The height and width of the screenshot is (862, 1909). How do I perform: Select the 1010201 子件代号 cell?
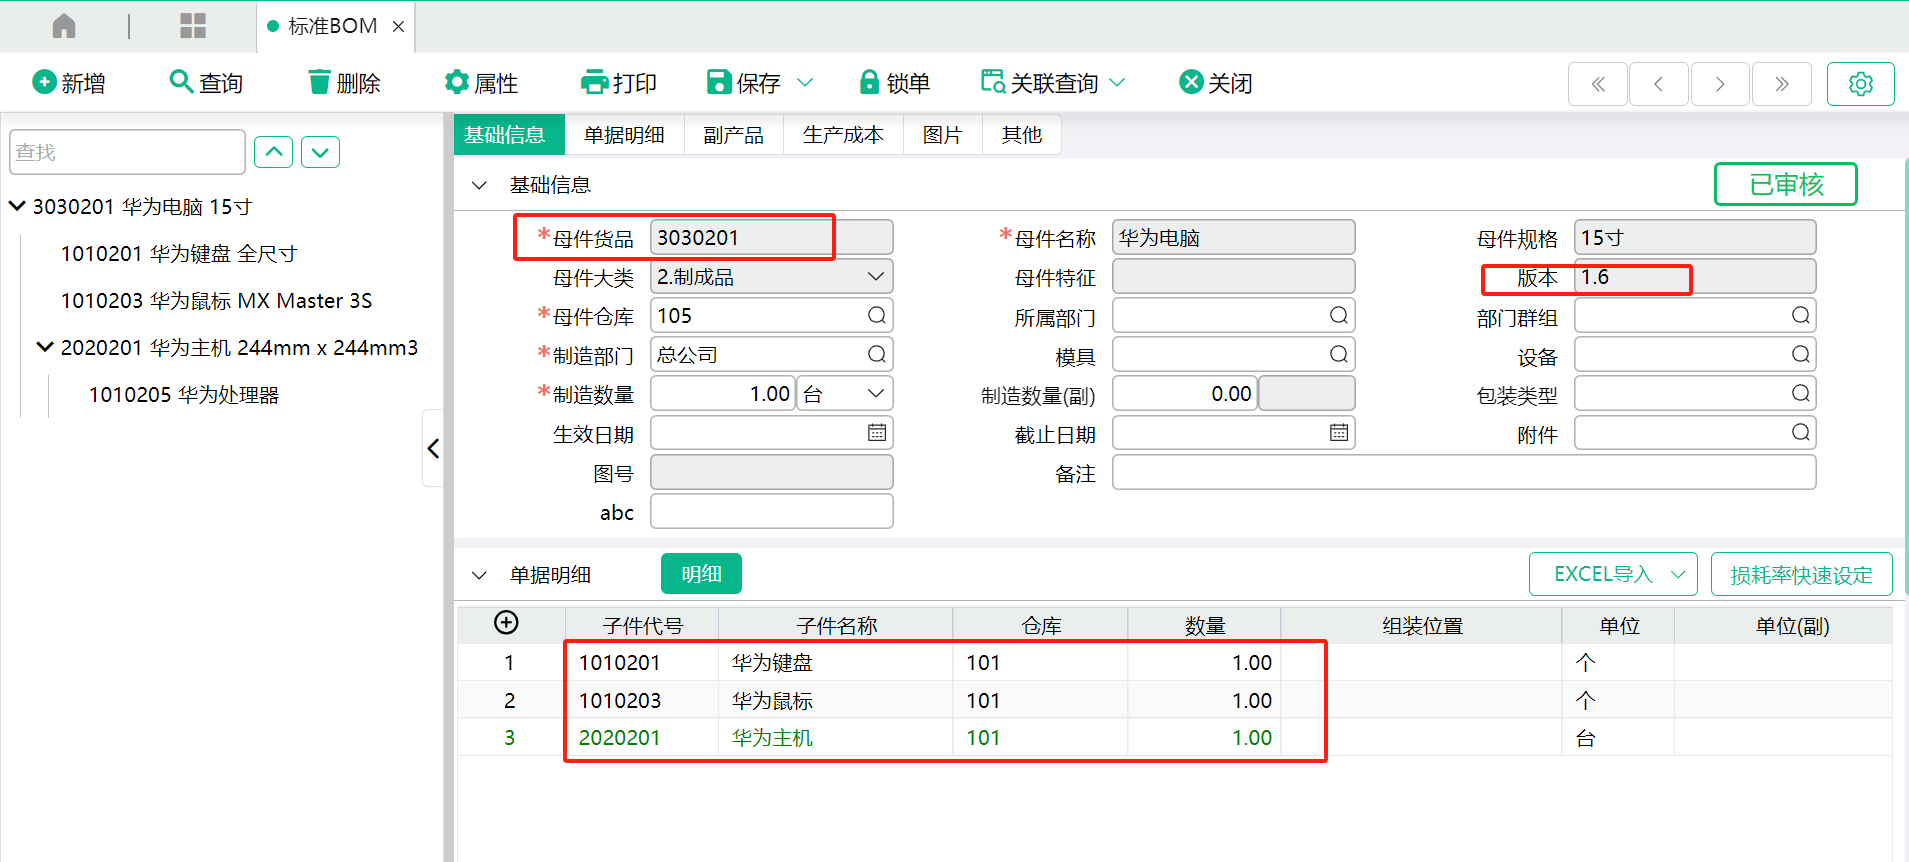pyautogui.click(x=642, y=663)
